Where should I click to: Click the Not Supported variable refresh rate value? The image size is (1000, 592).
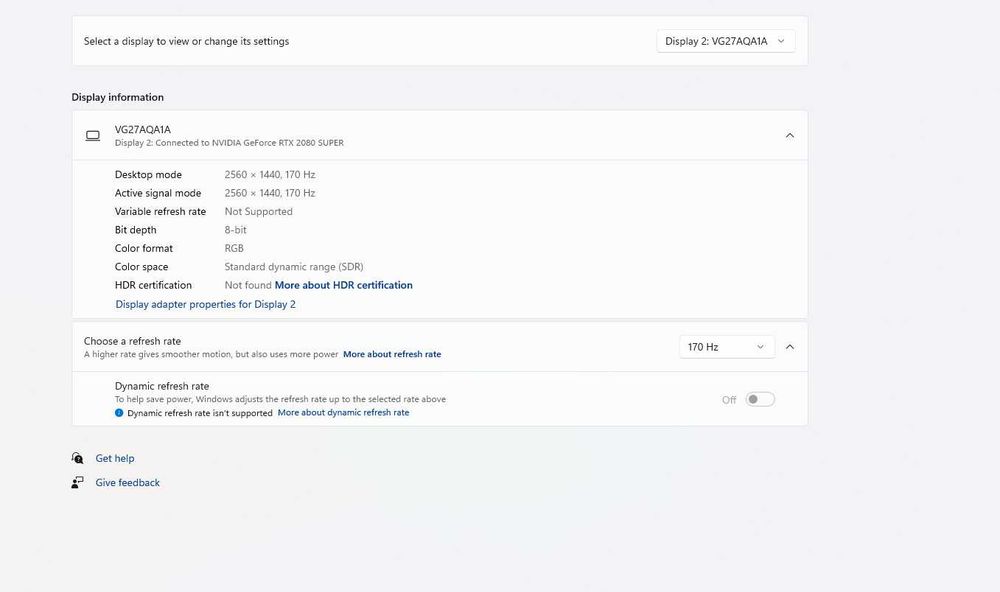(x=258, y=211)
